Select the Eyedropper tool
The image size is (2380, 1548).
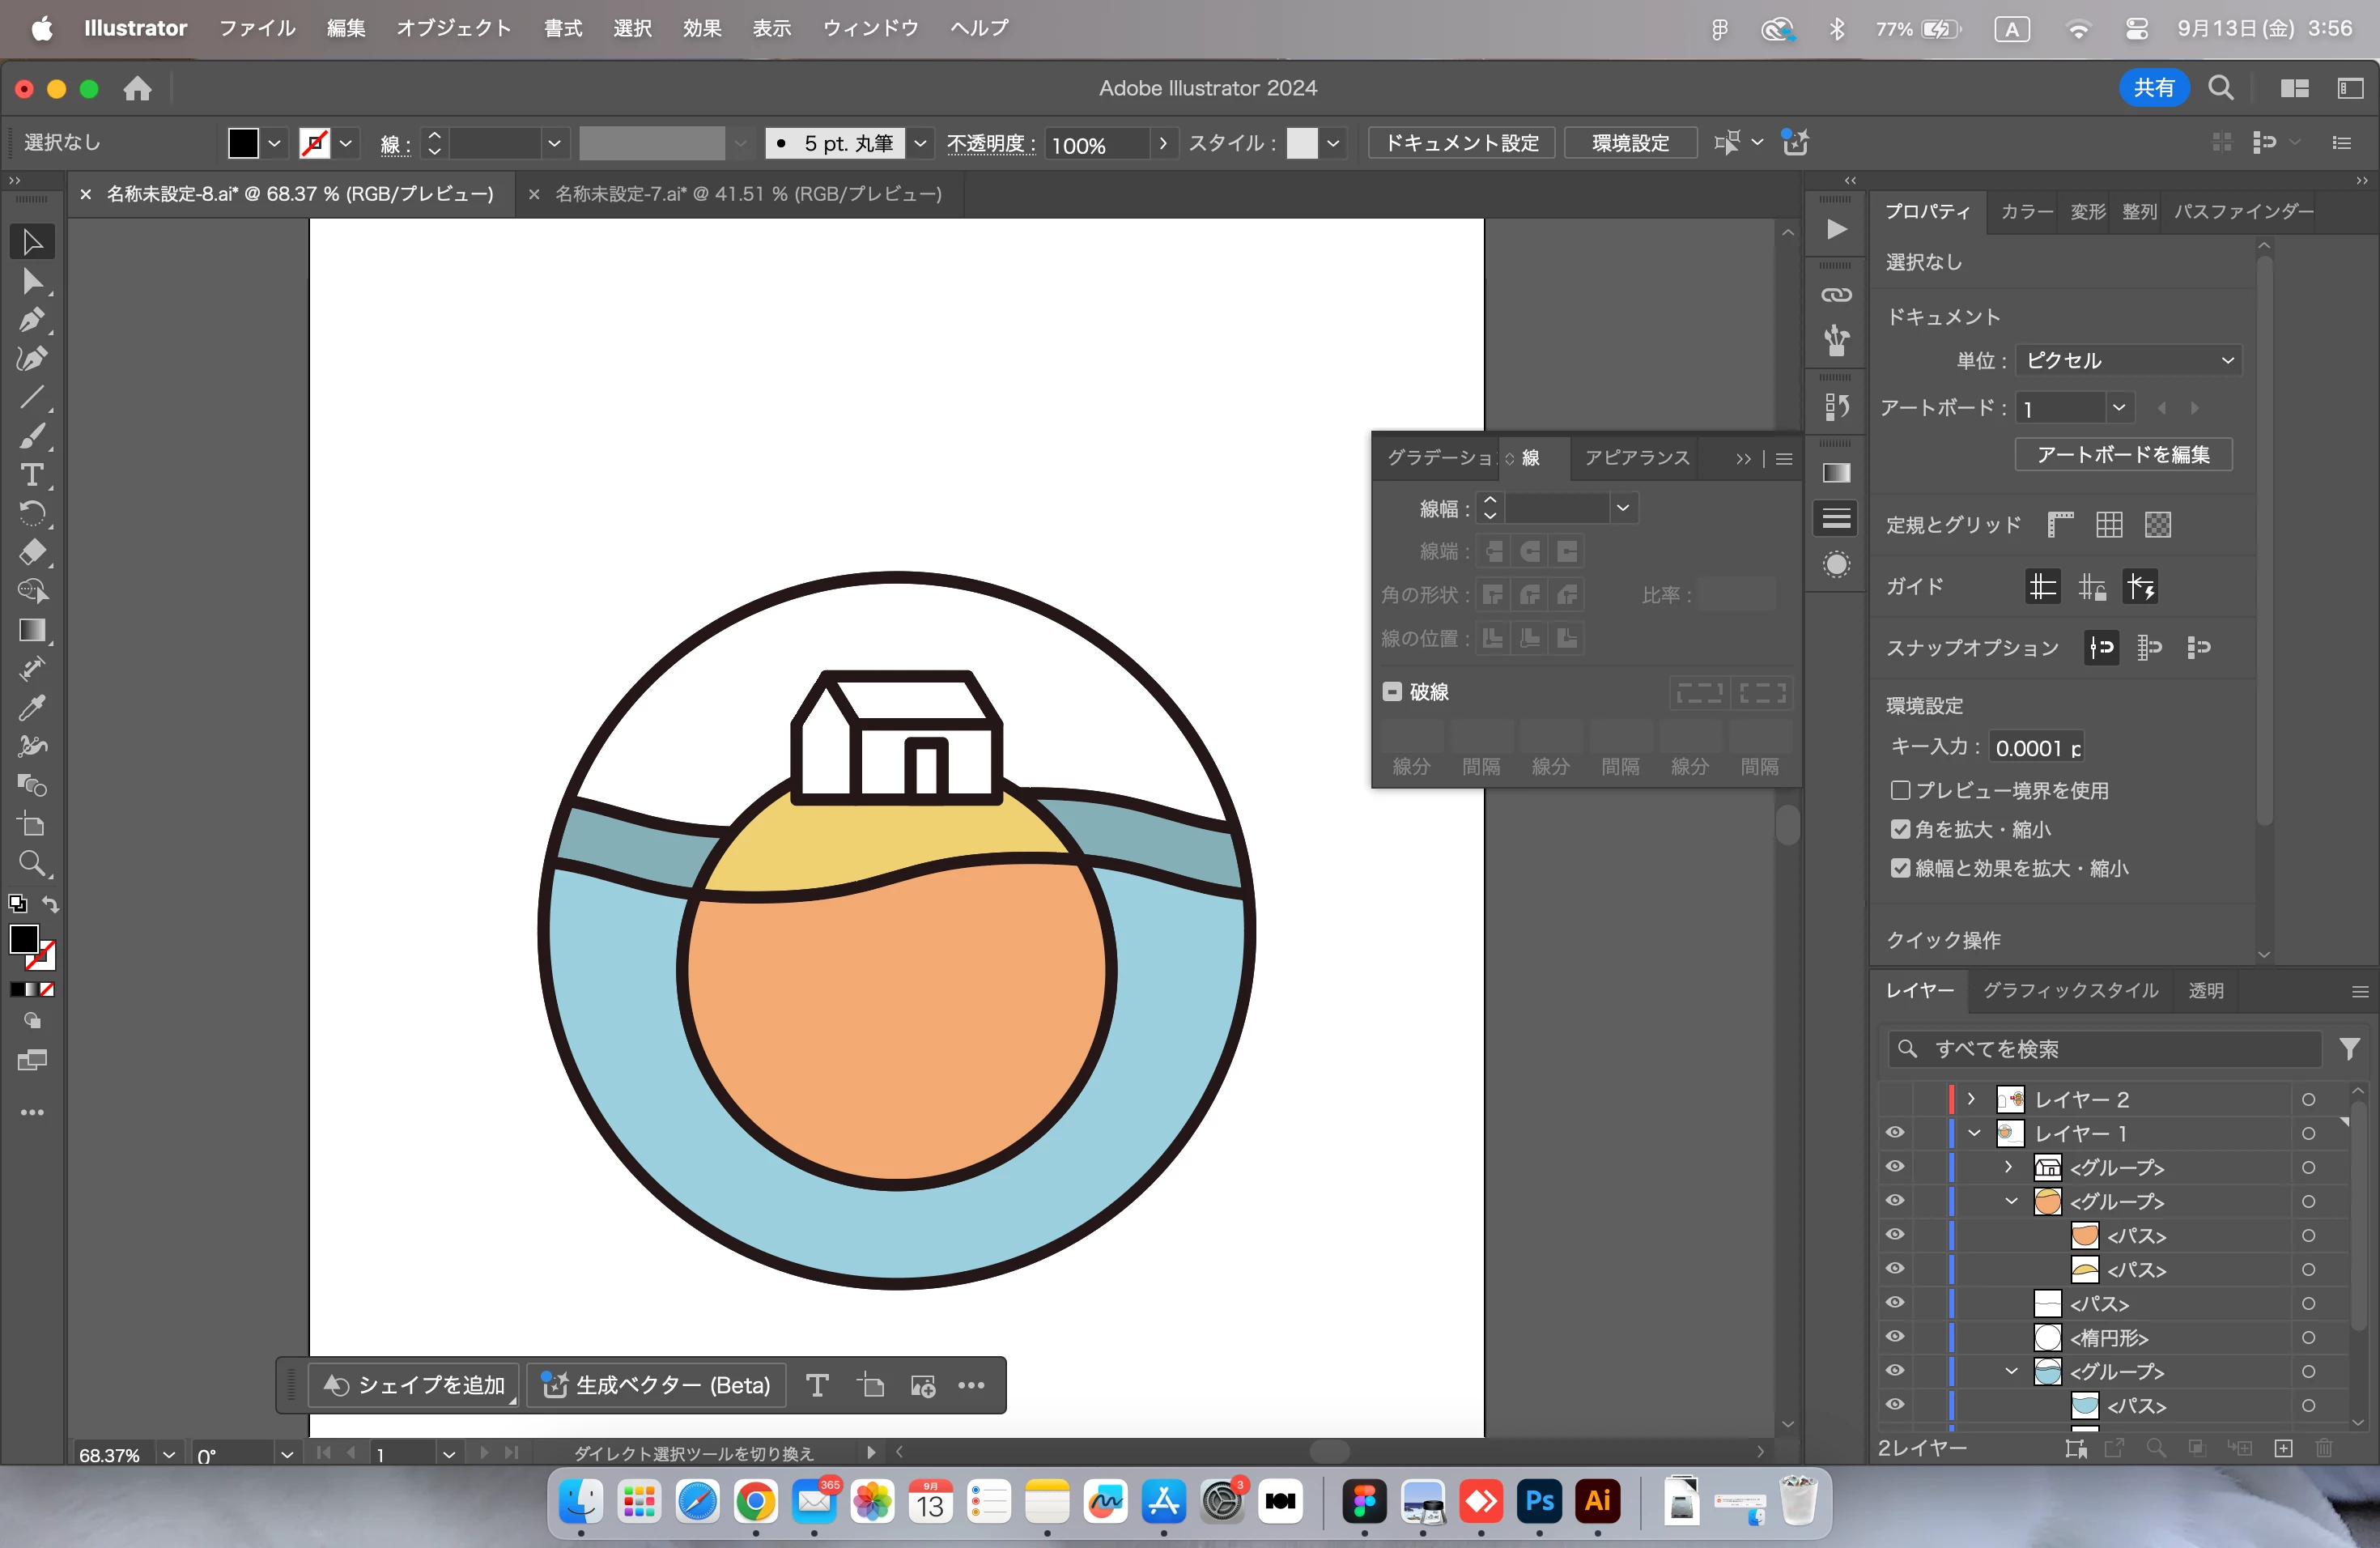click(x=31, y=708)
